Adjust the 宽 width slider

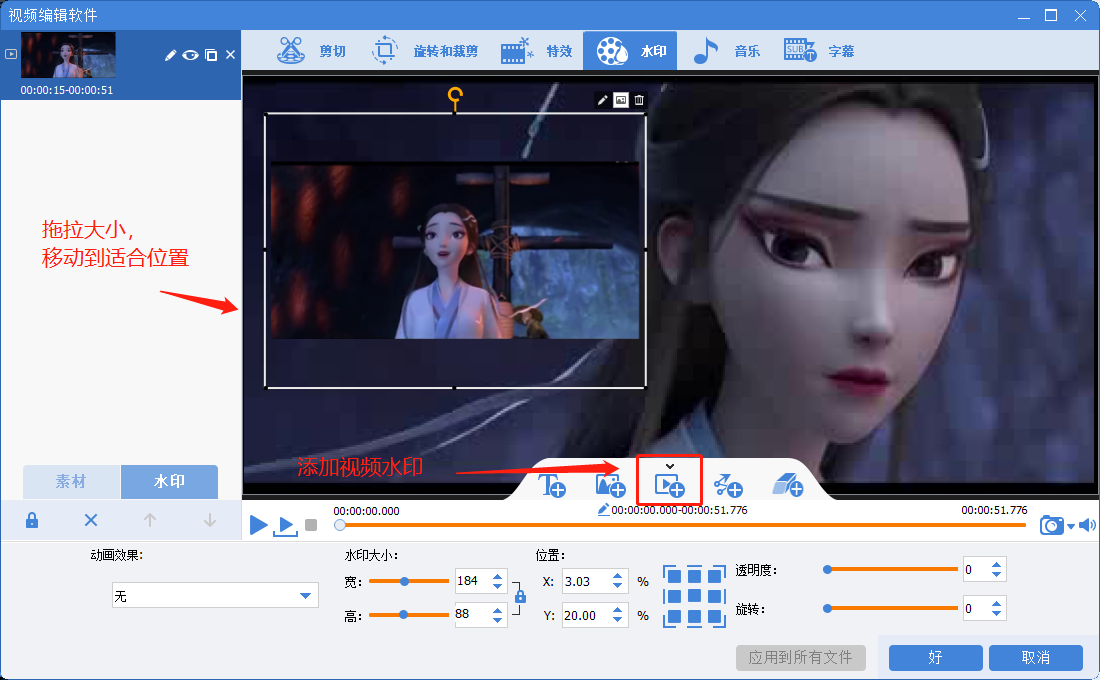point(408,581)
